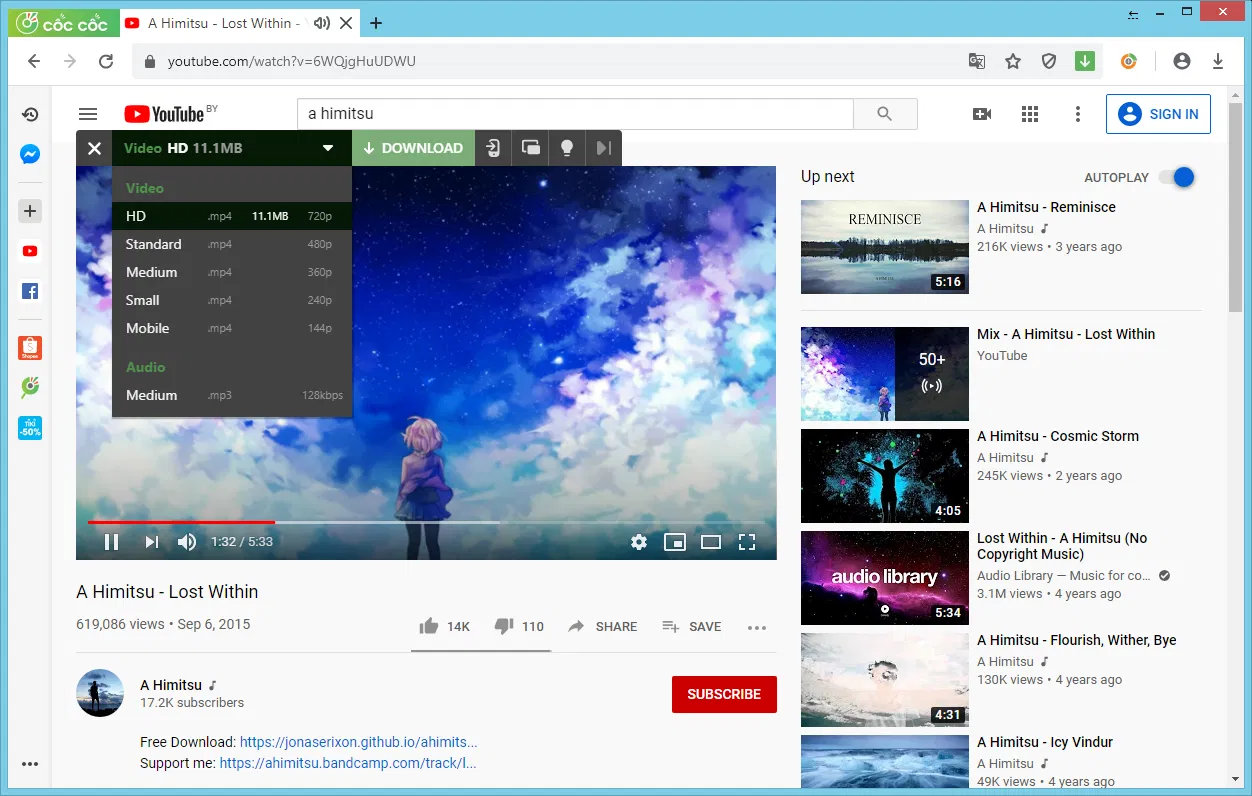The width and height of the screenshot is (1252, 796).
Task: Open the create video camera icon
Action: coord(982,114)
